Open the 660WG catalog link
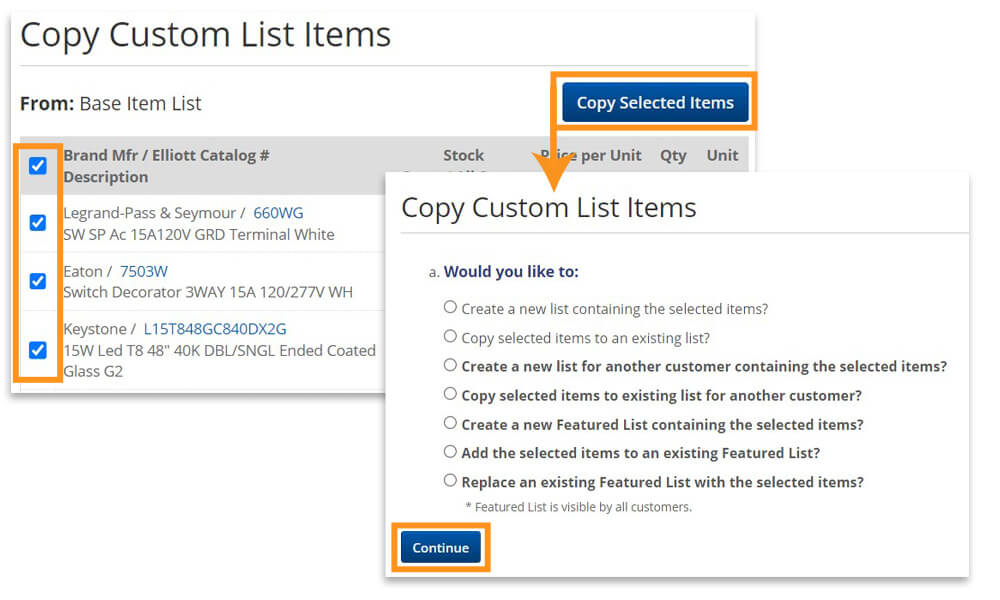This screenshot has height=600, width=1000. pyautogui.click(x=278, y=213)
